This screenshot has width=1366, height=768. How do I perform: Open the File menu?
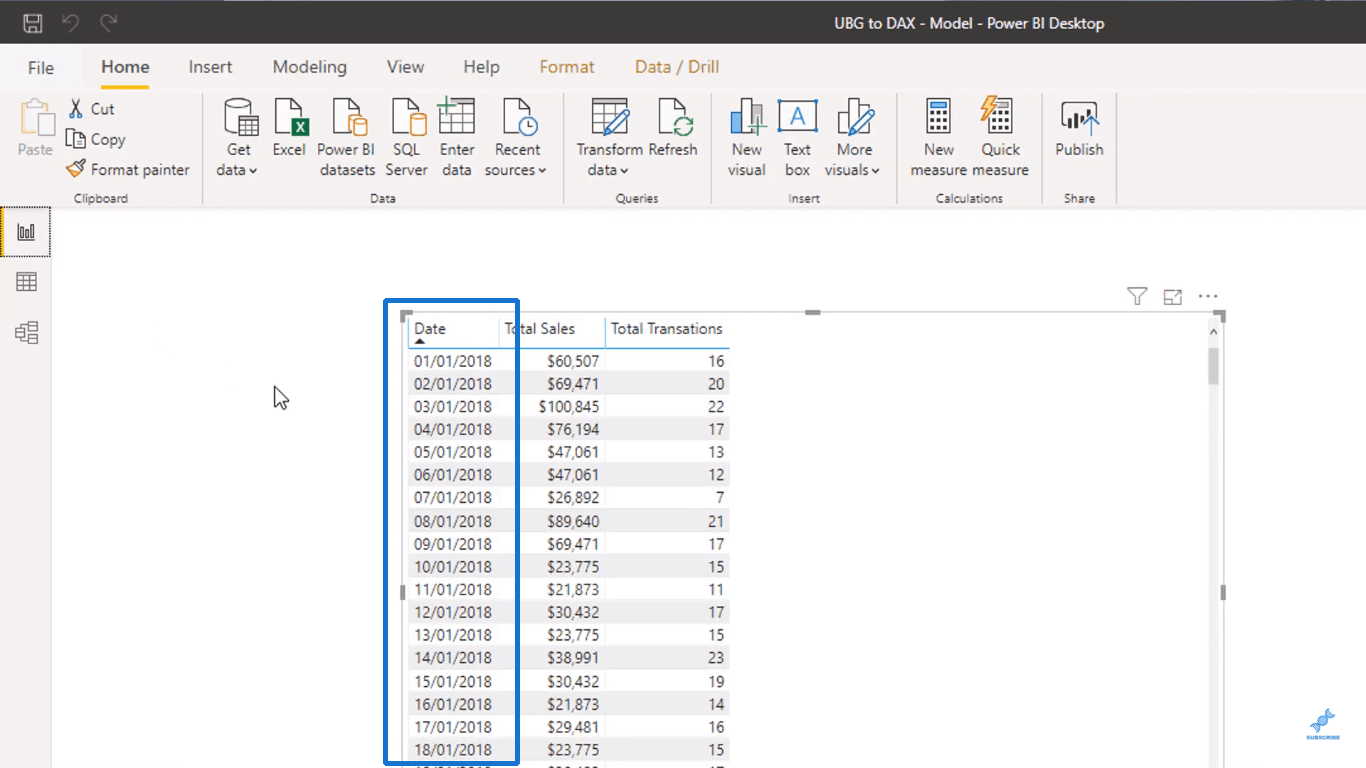[41, 68]
